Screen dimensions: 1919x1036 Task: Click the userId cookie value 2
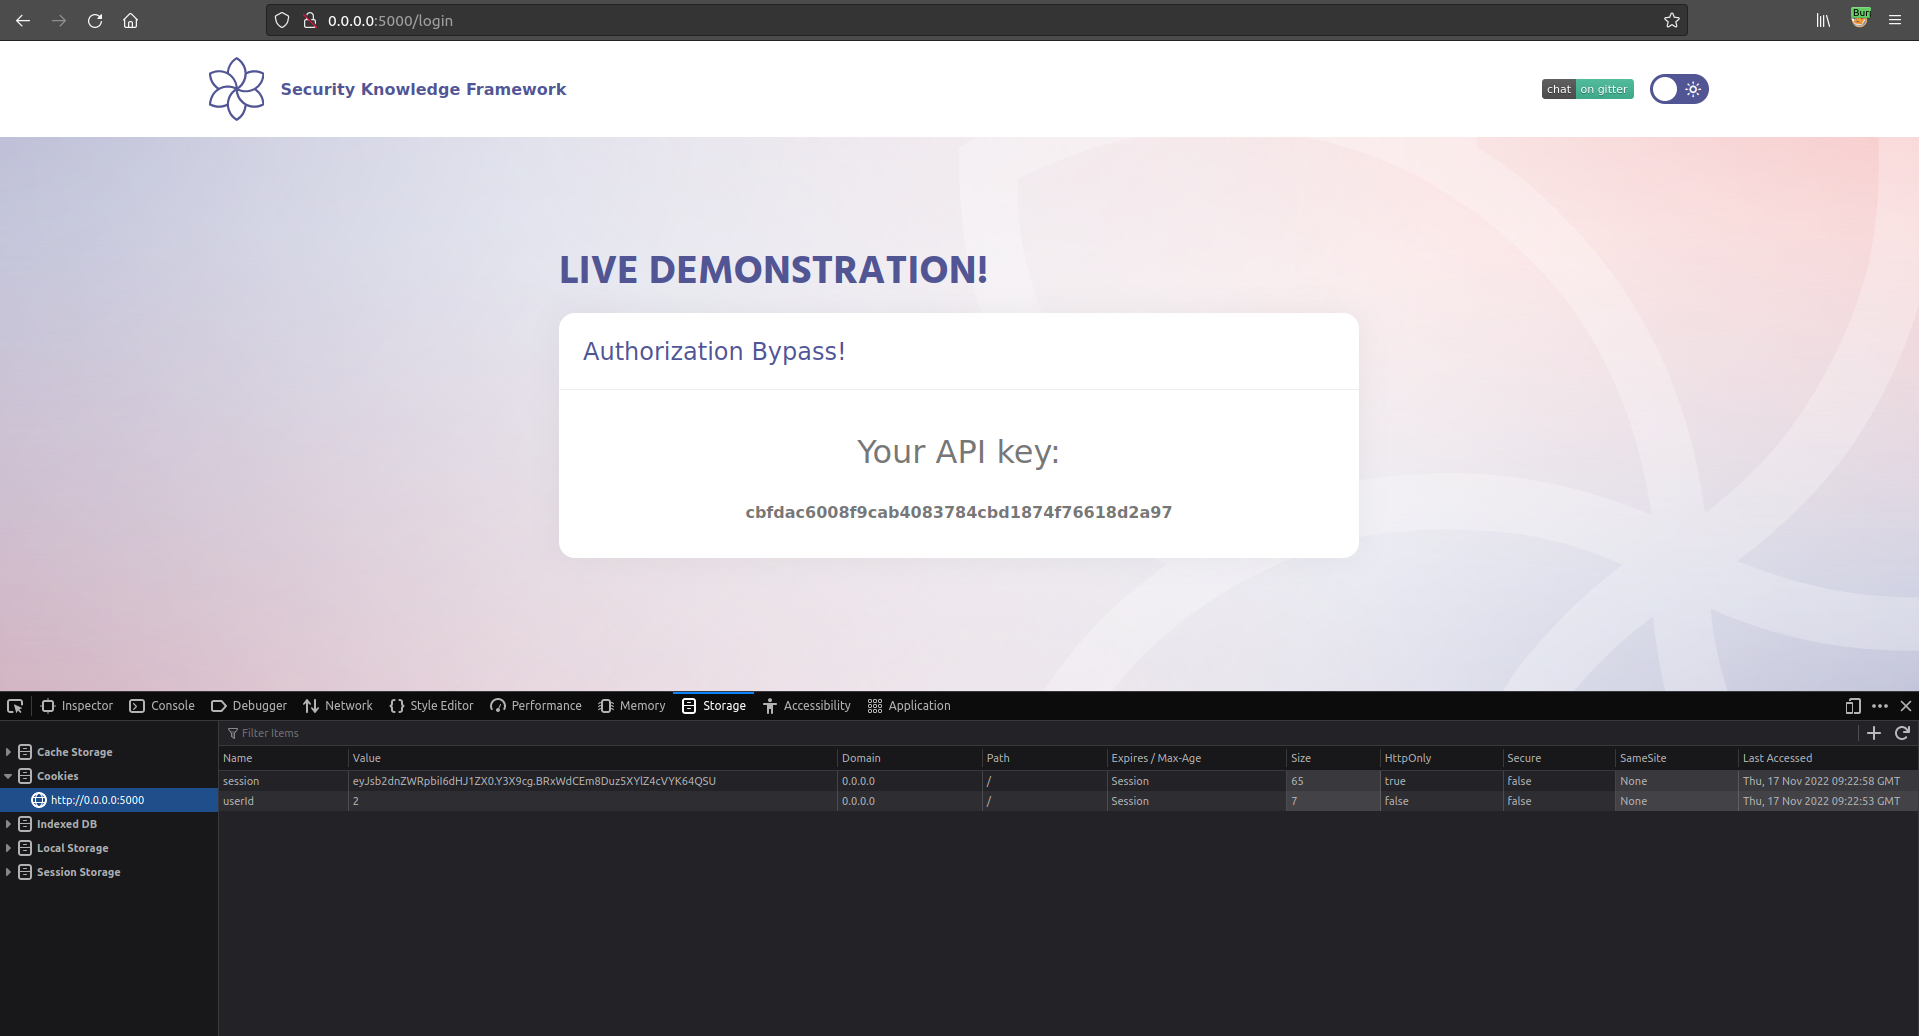pyautogui.click(x=592, y=801)
